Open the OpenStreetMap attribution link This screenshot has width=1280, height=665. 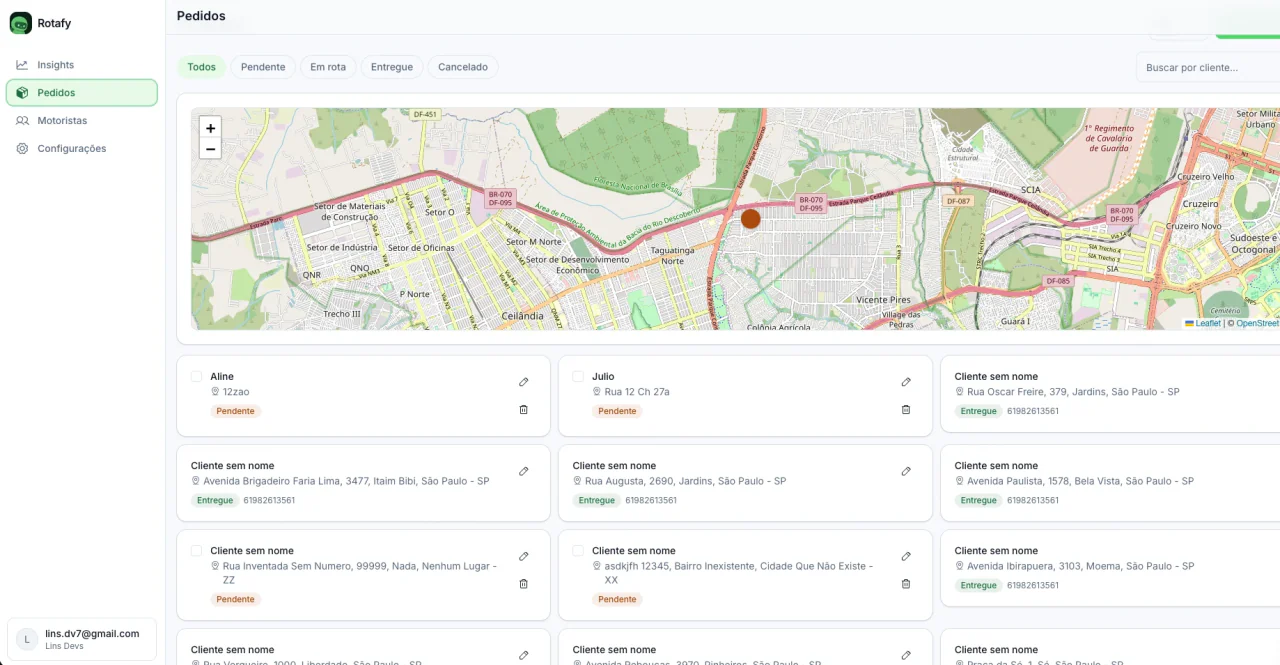coord(1258,324)
